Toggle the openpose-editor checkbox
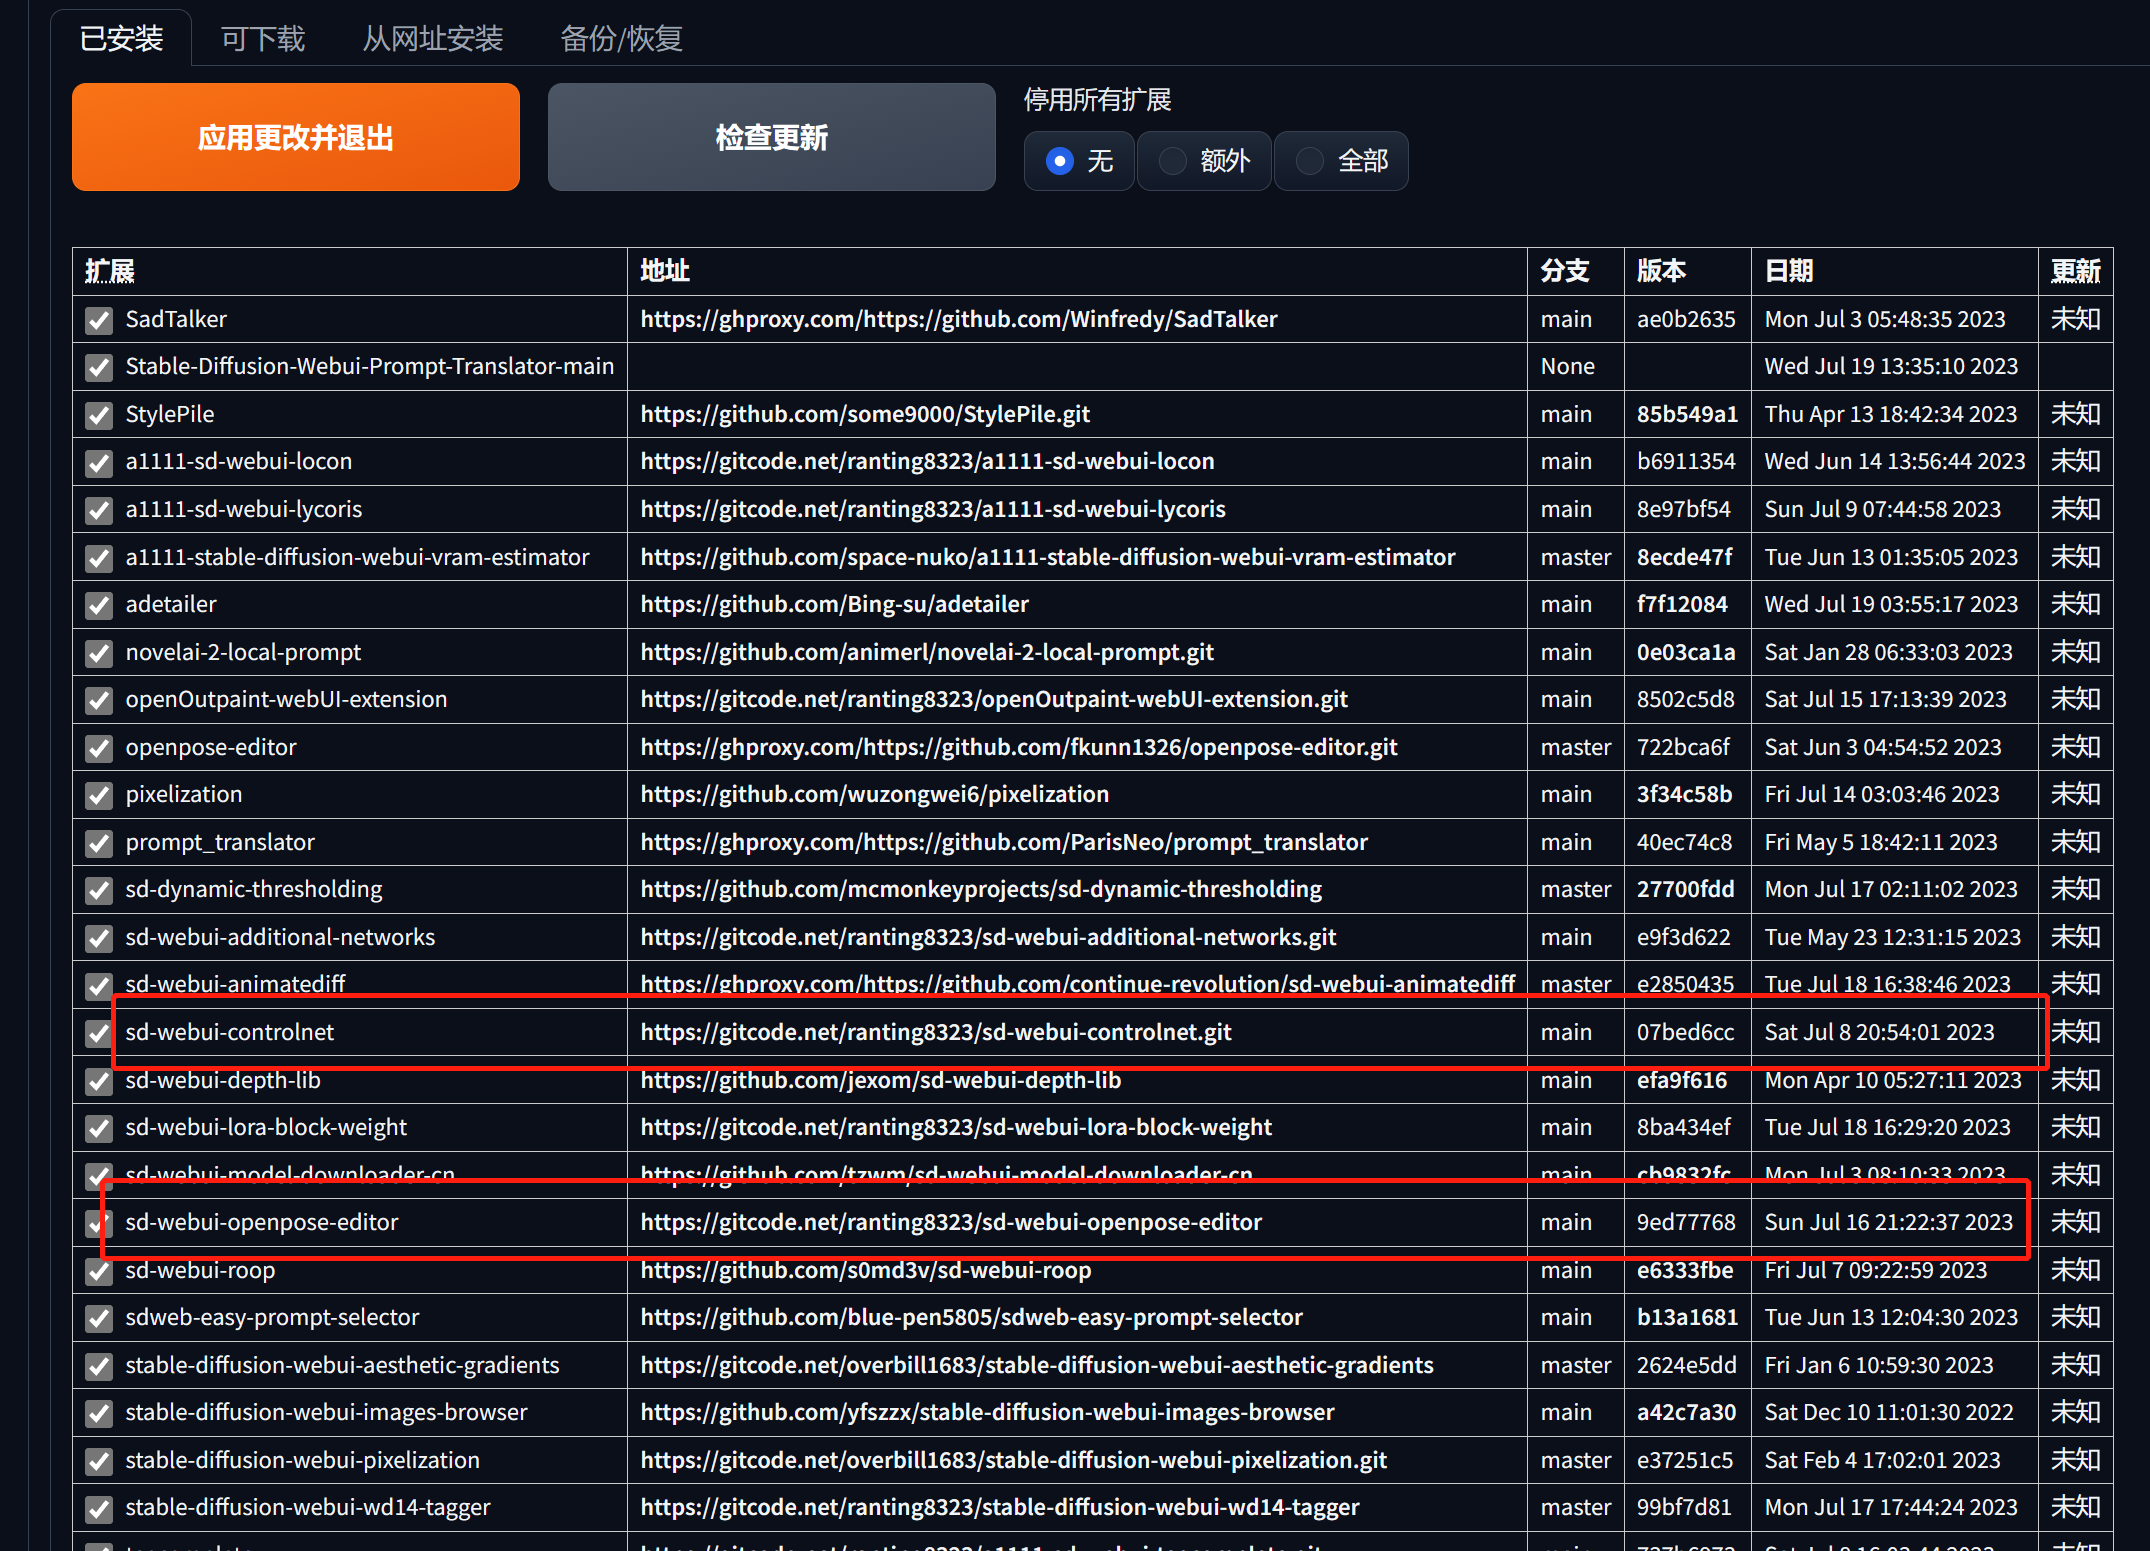This screenshot has height=1551, width=2150. [x=99, y=748]
